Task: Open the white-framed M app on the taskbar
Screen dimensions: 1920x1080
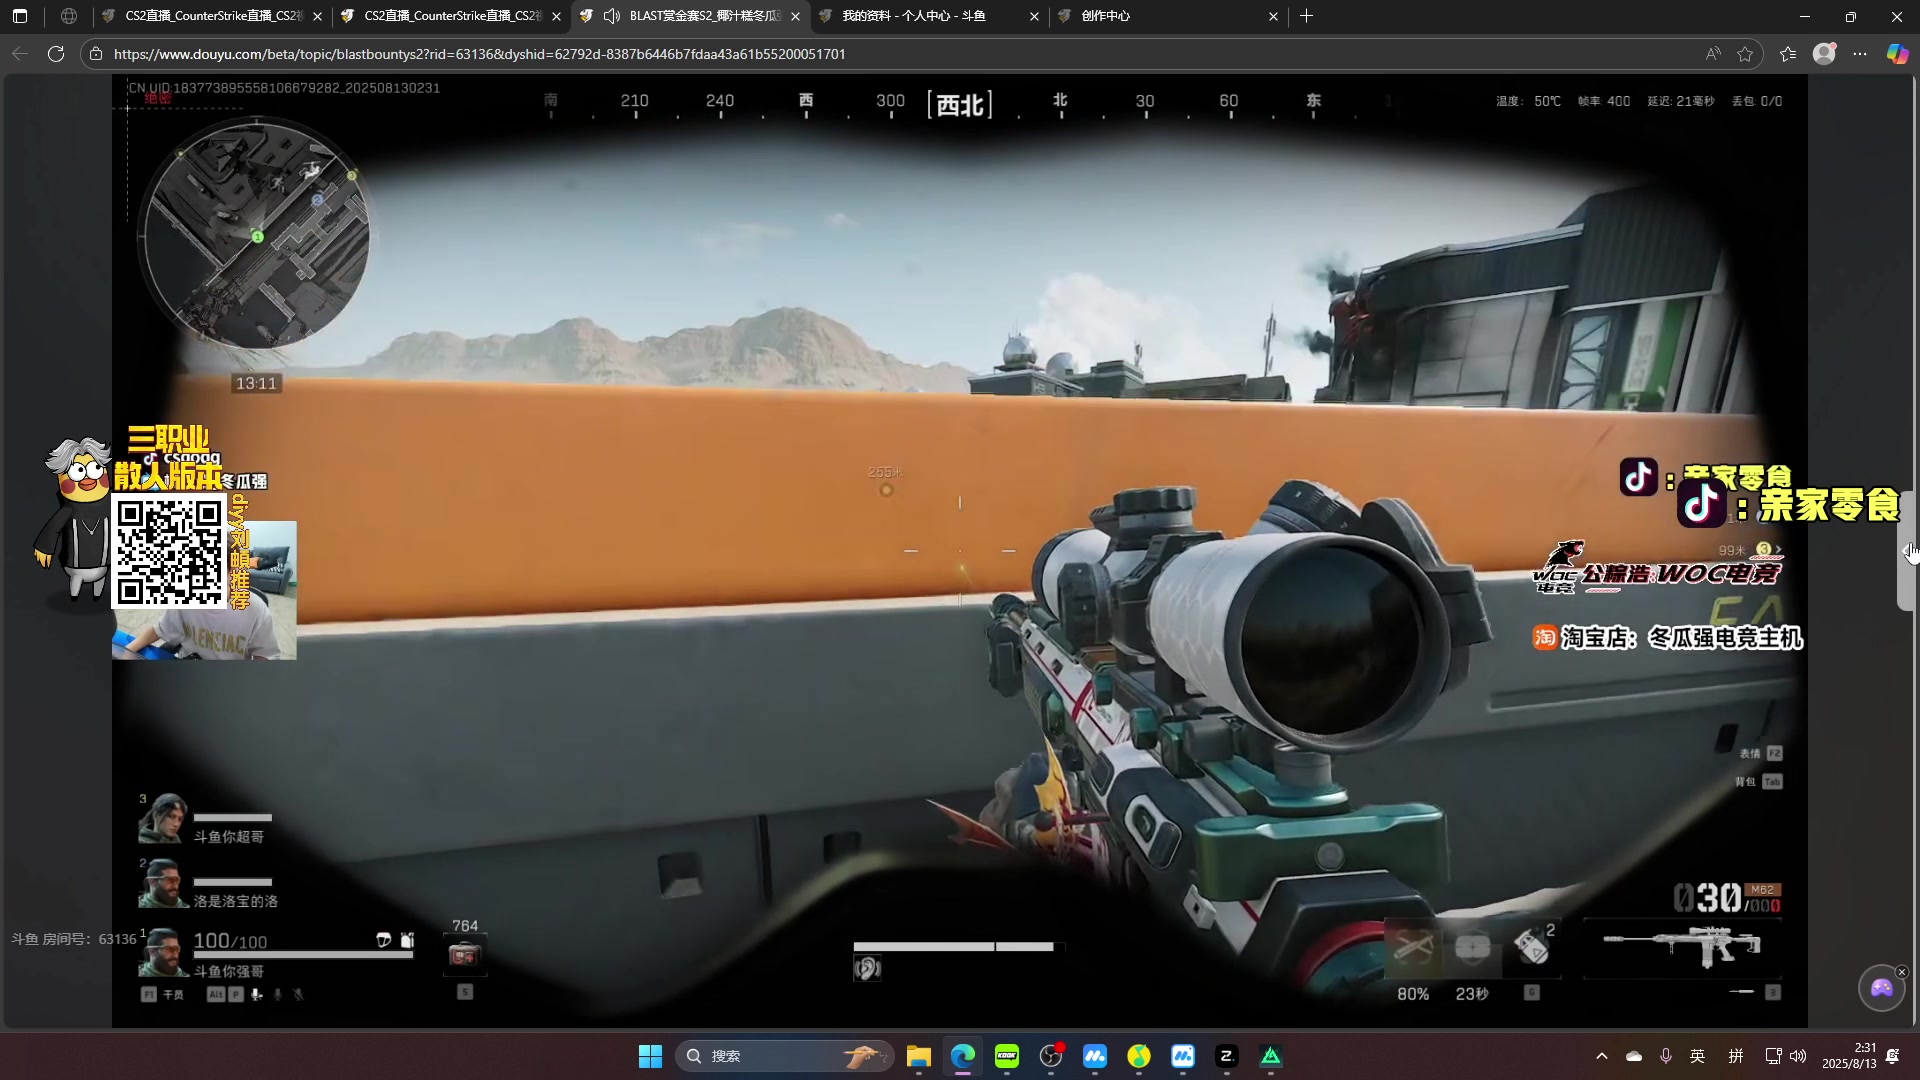Action: [x=1182, y=1056]
